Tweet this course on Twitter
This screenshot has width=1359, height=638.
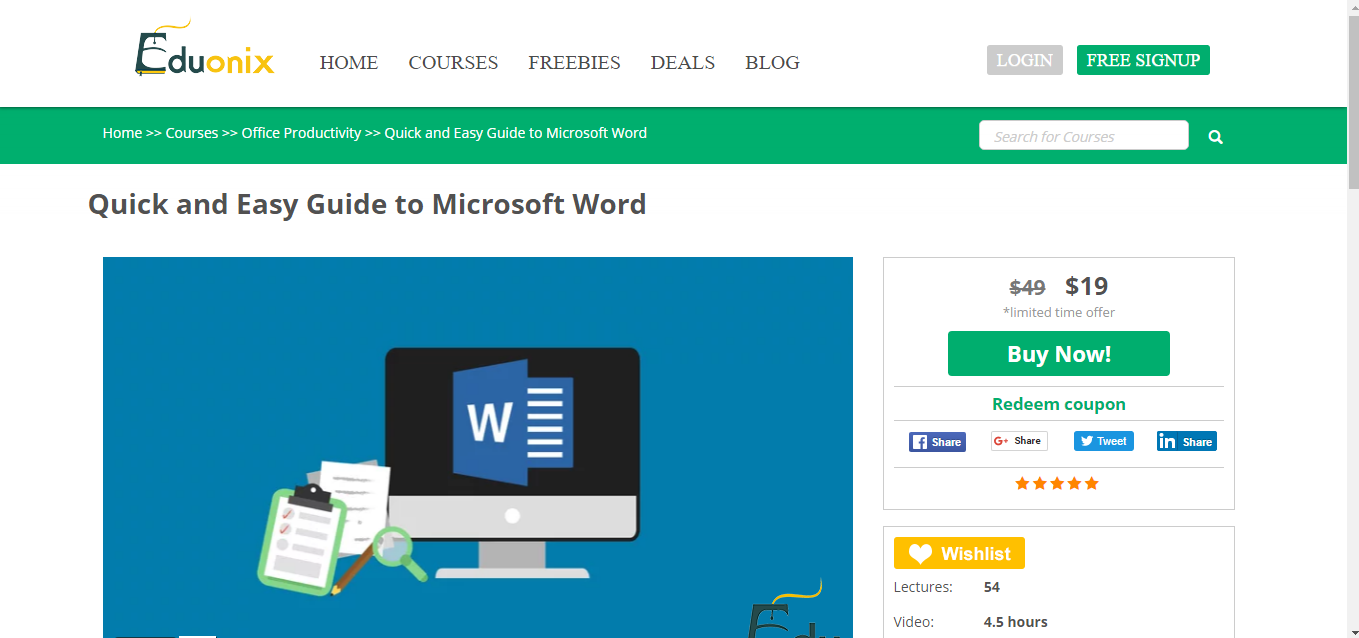pyautogui.click(x=1104, y=441)
